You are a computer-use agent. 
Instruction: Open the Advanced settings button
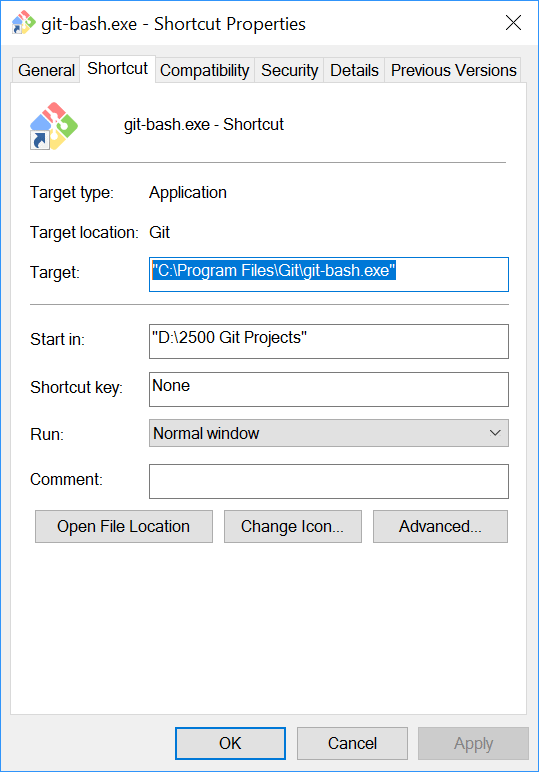coord(440,526)
